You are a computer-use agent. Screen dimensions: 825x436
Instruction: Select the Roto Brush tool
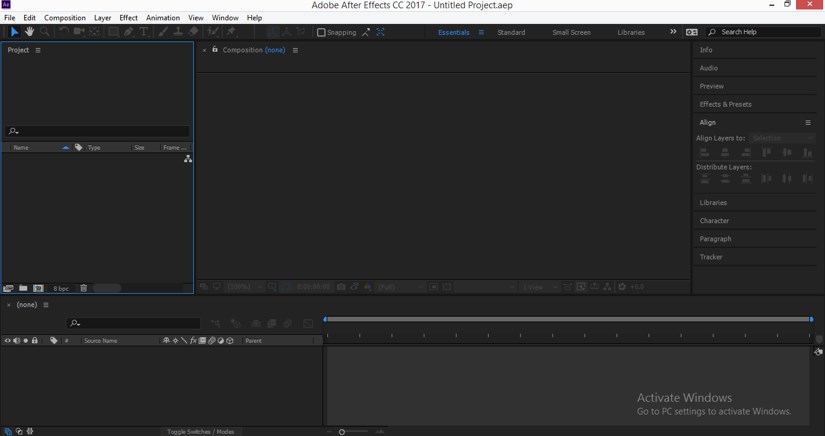214,32
